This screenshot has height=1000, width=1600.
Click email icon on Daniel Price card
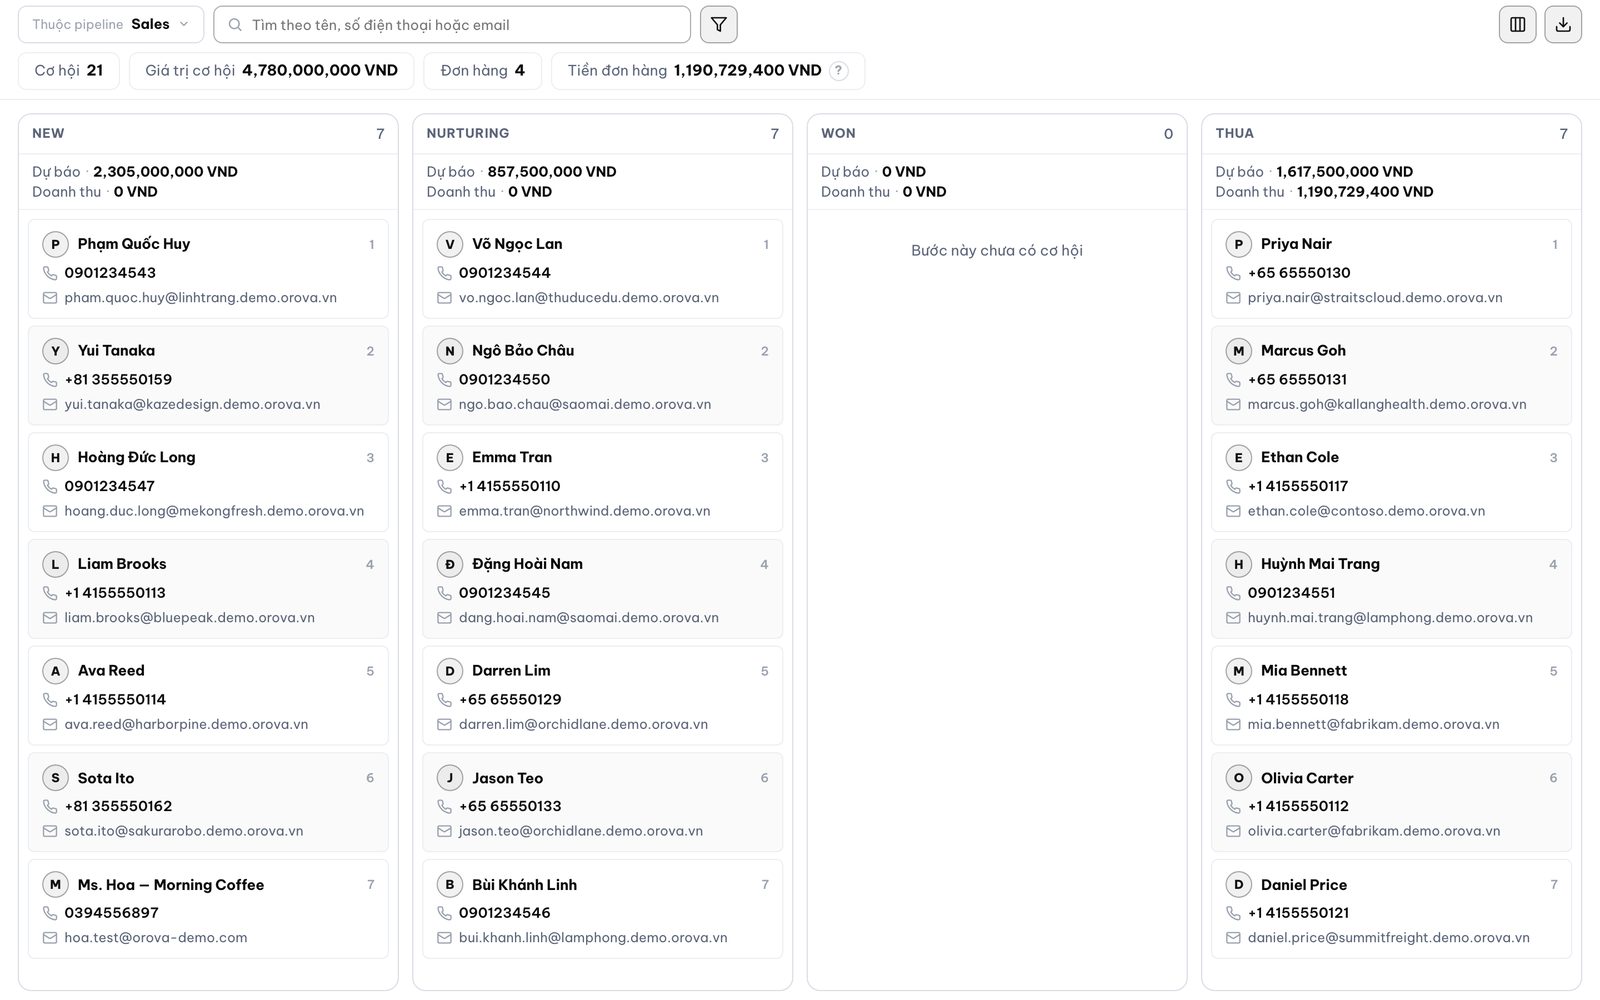tap(1233, 938)
